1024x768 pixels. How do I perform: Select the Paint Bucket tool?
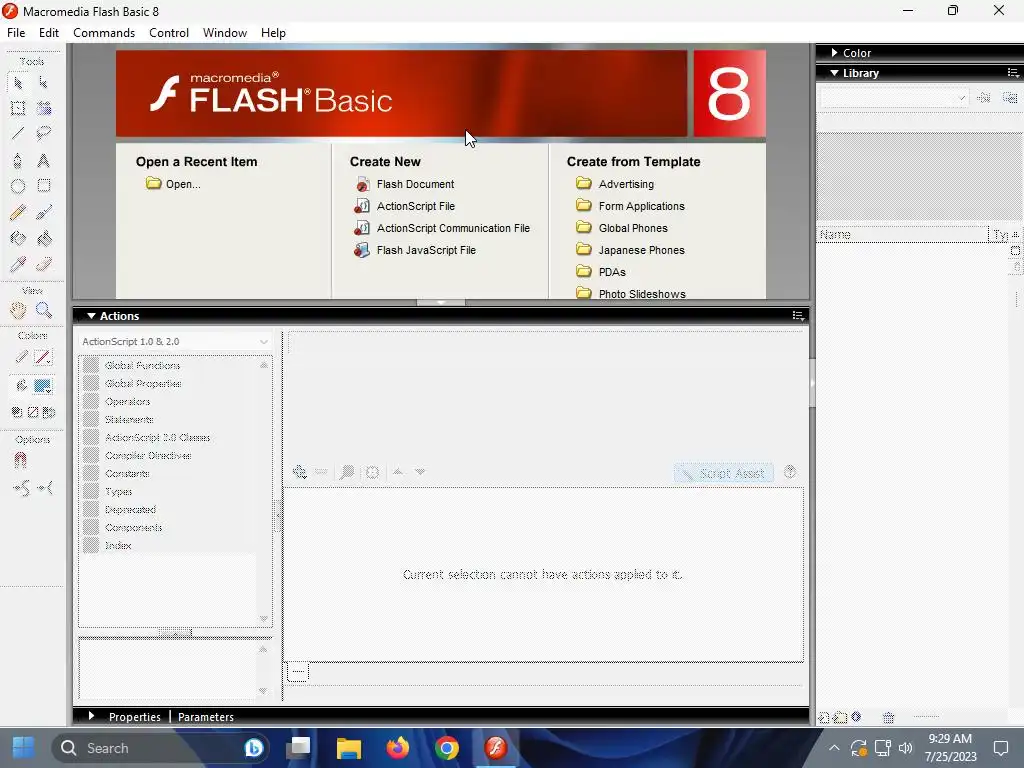pyautogui.click(x=44, y=238)
